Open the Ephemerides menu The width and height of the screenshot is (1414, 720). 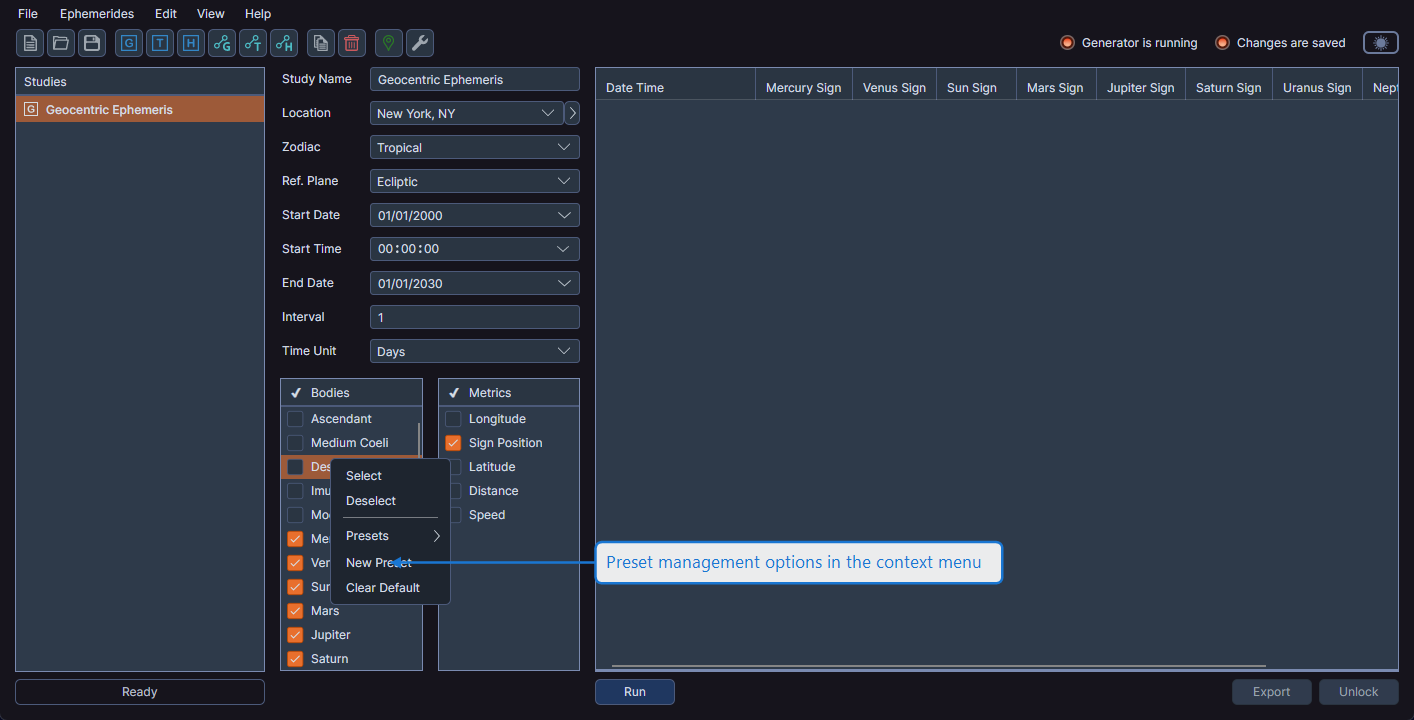(96, 13)
